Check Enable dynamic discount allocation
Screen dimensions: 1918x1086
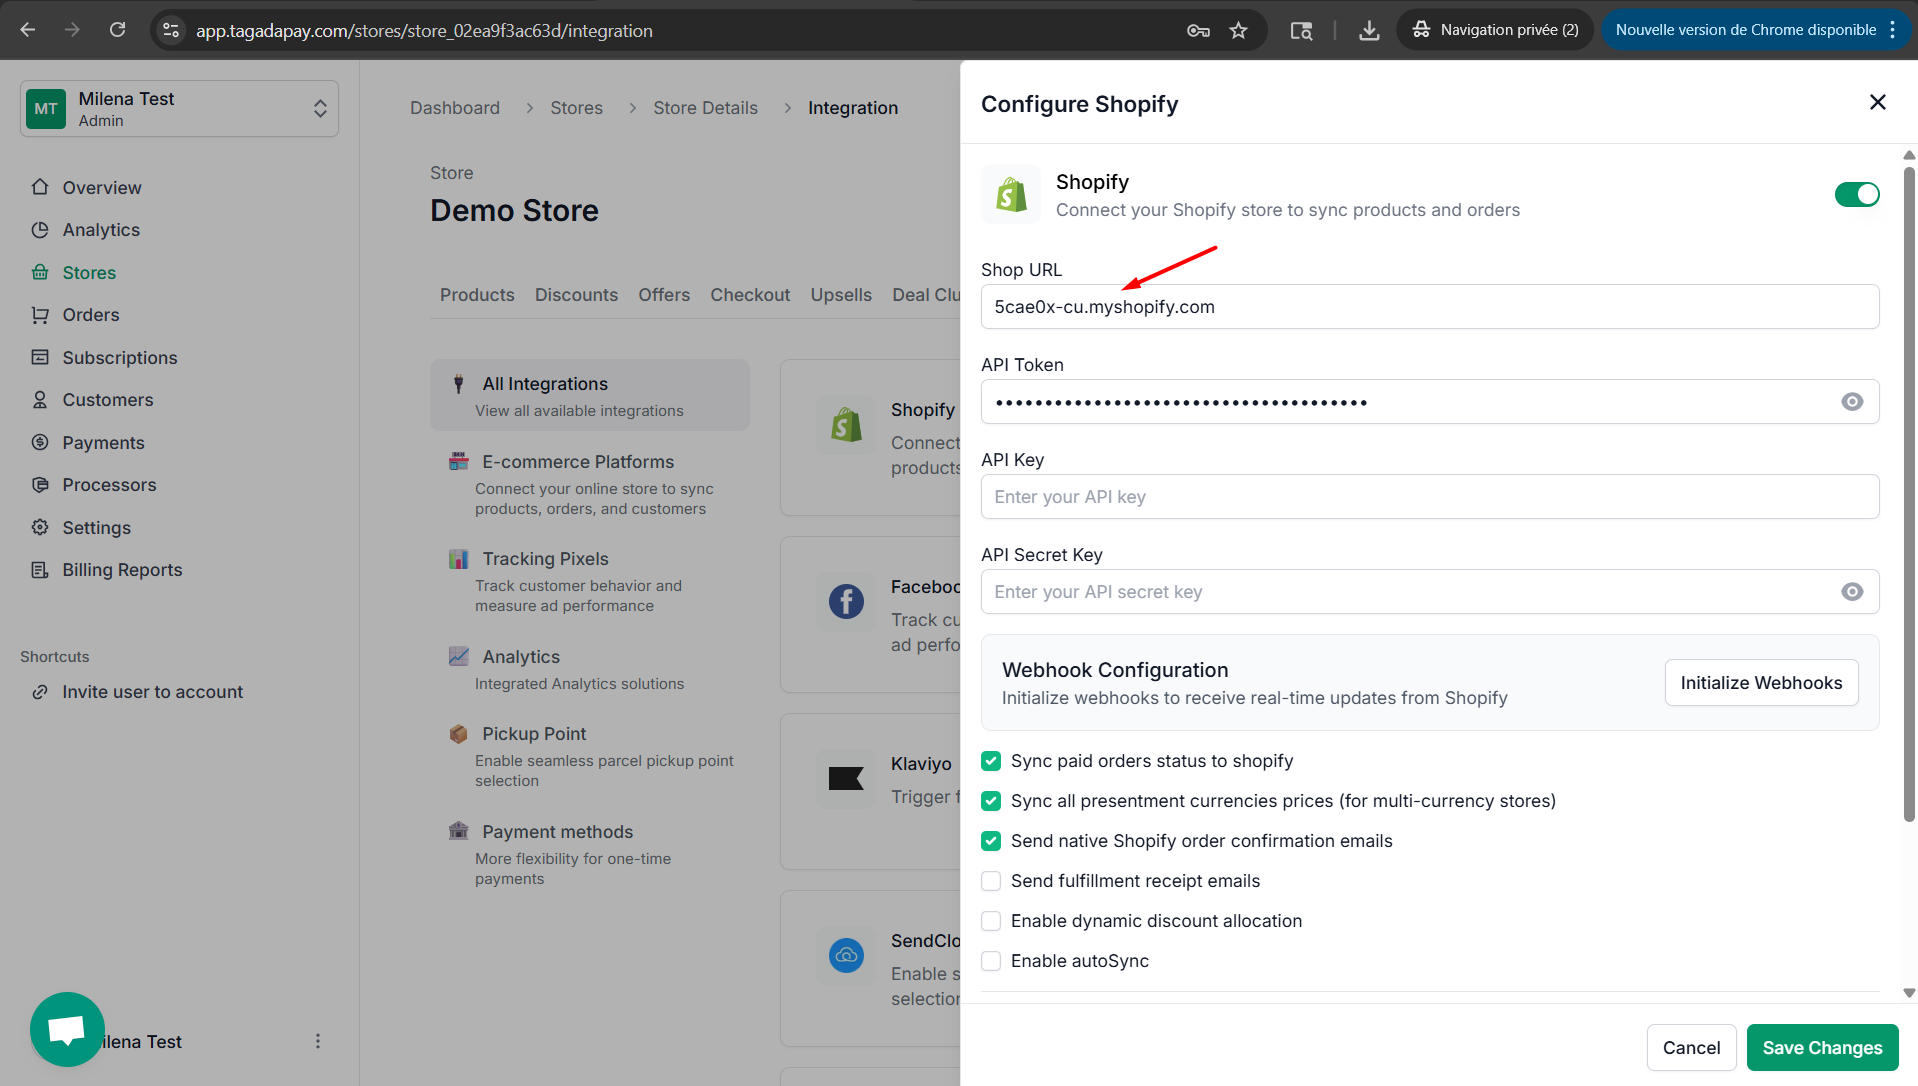[991, 921]
